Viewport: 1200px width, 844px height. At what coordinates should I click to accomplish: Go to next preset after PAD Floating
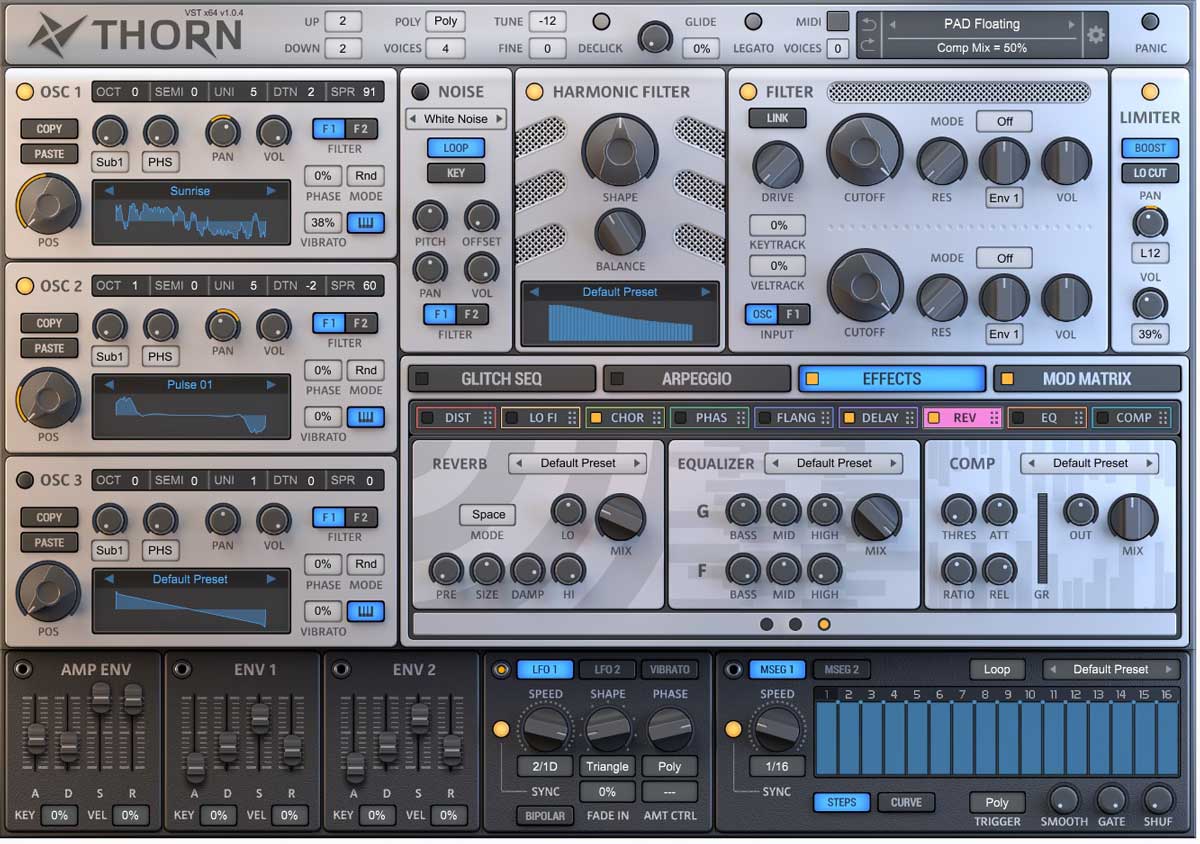tap(1072, 24)
